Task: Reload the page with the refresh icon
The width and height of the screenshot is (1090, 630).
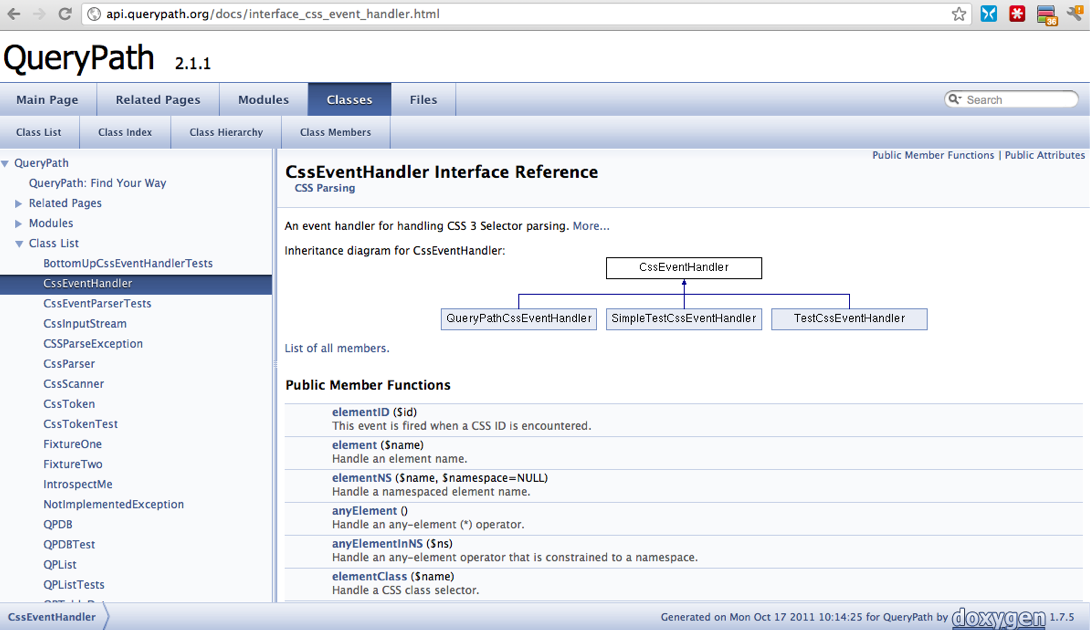Action: [65, 14]
